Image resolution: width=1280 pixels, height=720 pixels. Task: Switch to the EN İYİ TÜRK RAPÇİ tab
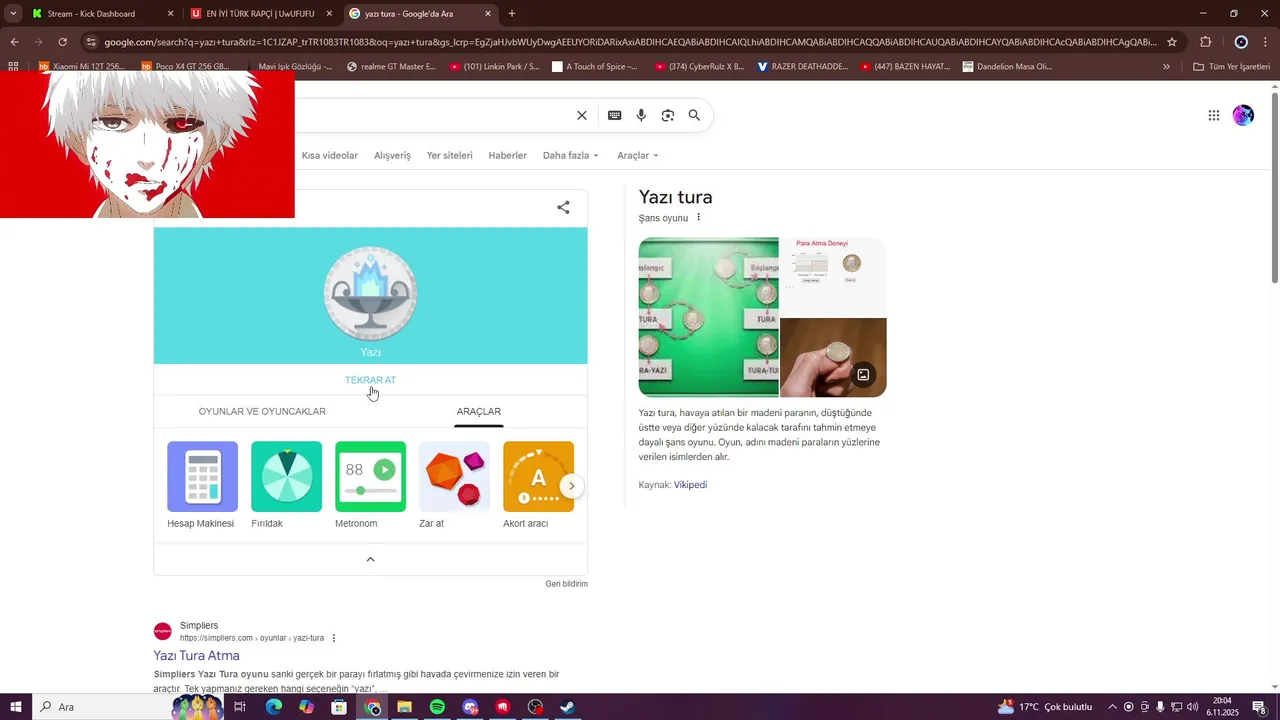click(260, 14)
